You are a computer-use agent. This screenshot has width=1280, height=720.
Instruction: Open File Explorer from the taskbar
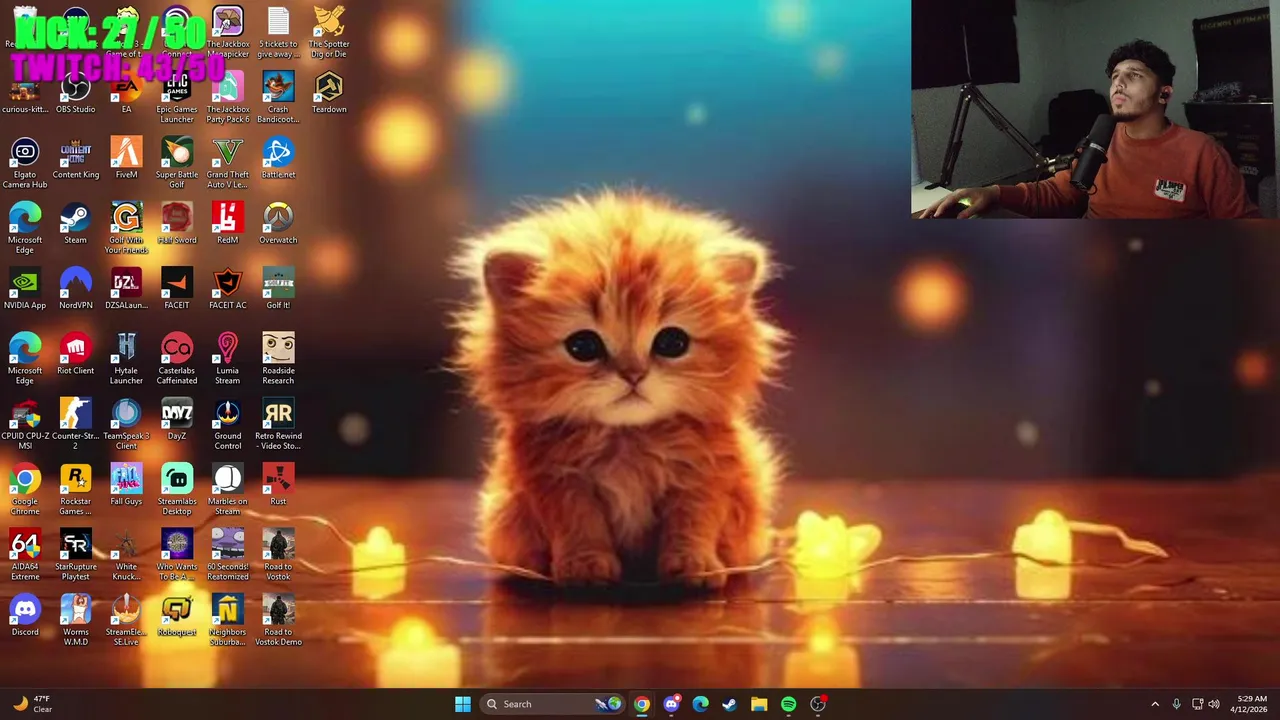759,704
